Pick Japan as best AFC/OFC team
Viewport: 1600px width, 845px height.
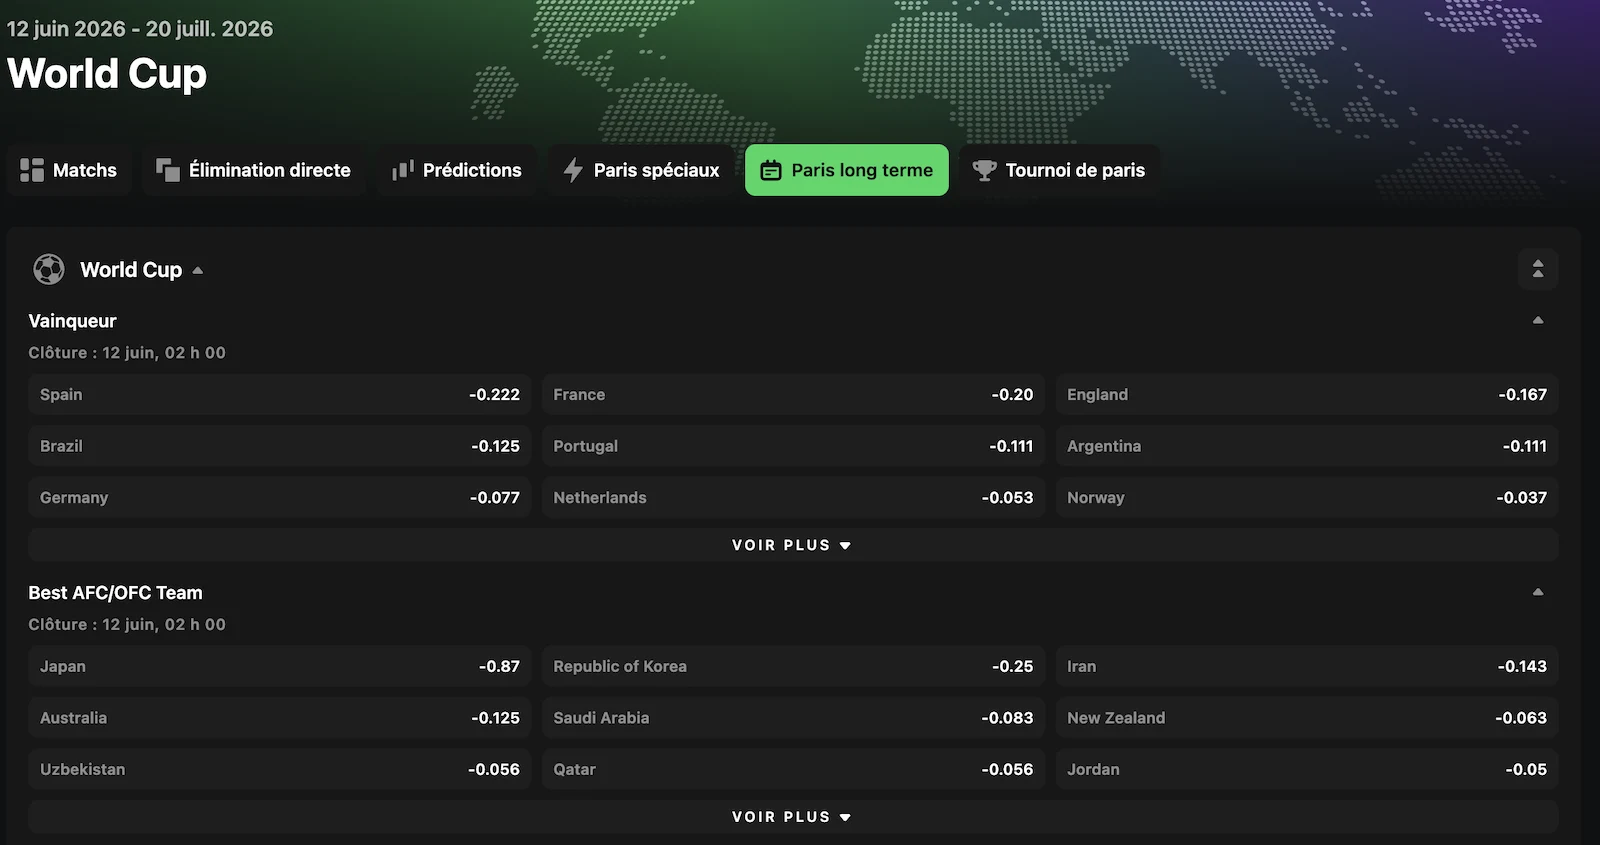tap(280, 666)
